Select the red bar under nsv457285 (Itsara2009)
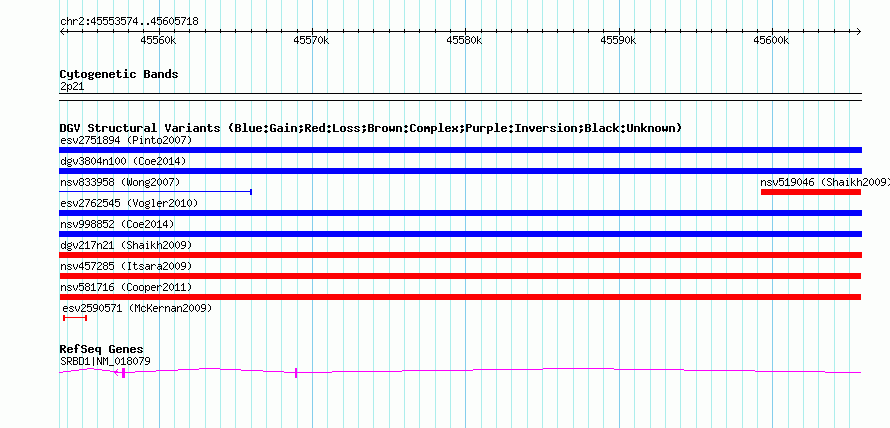 point(460,276)
